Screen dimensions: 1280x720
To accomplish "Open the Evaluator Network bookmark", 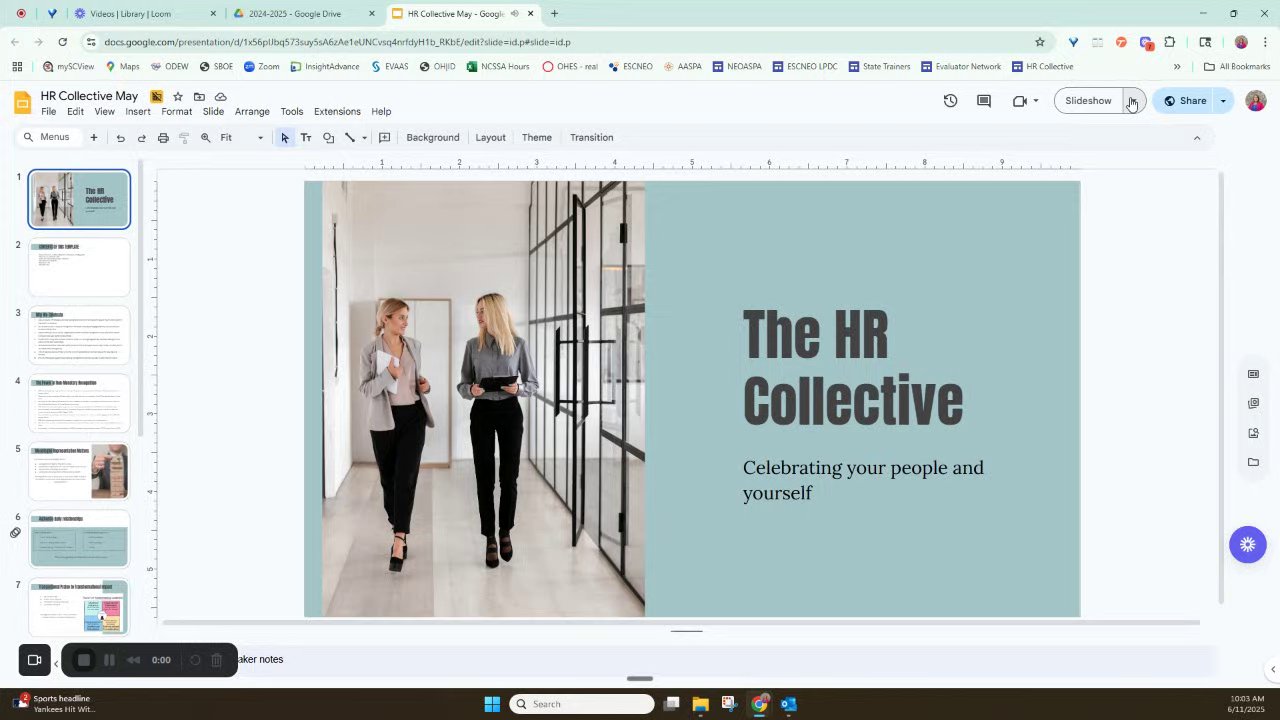I will (961, 67).
